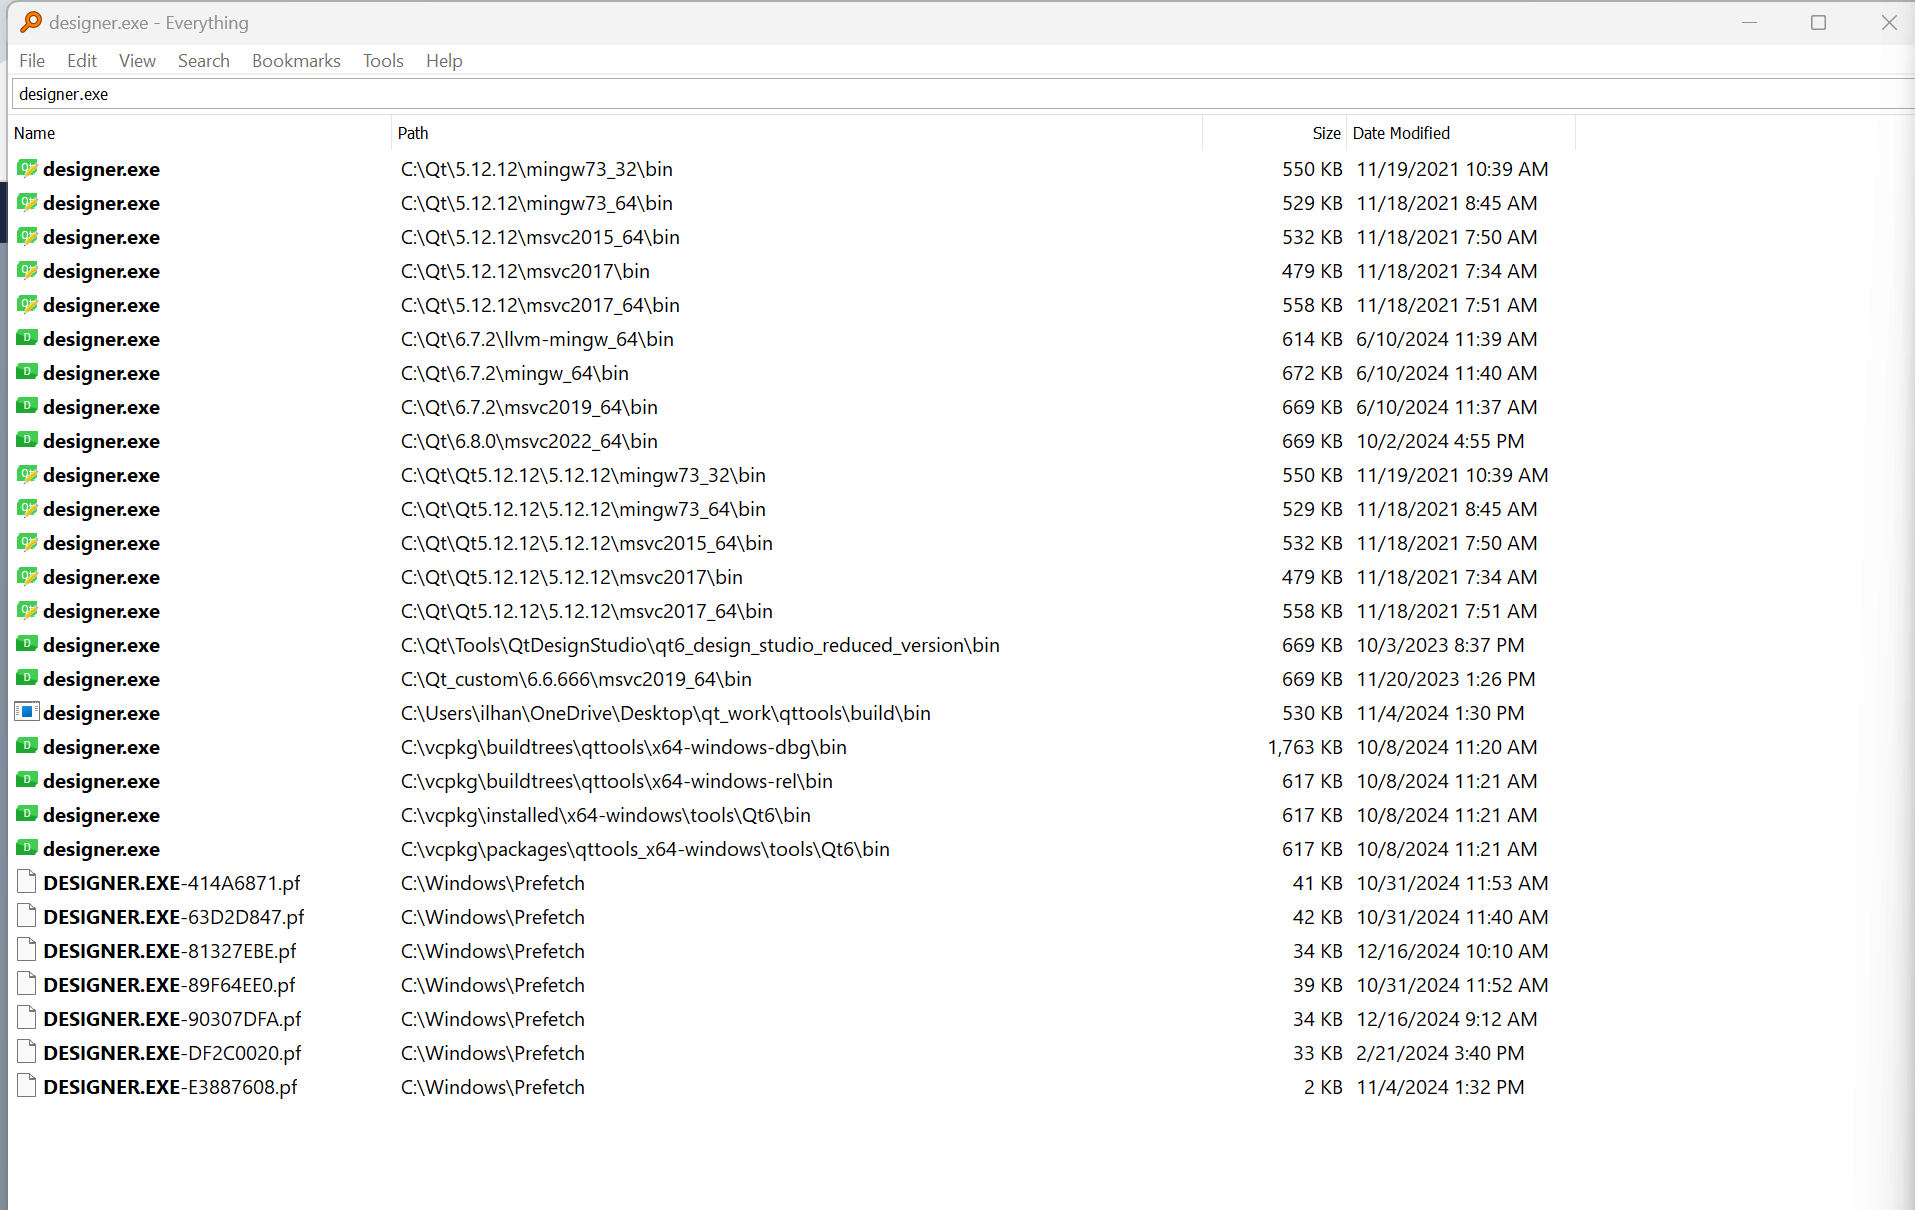Click the Designer icon in vcpkg\packages row
Screen dimensions: 1915x1210
tap(27, 848)
